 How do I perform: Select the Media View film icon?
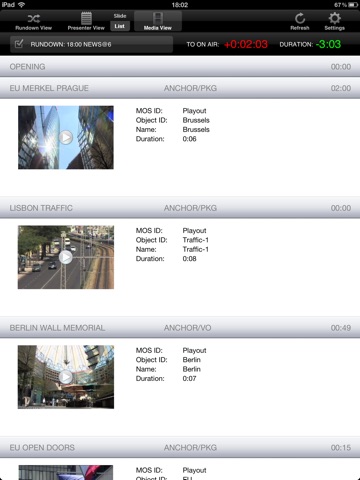tap(158, 18)
